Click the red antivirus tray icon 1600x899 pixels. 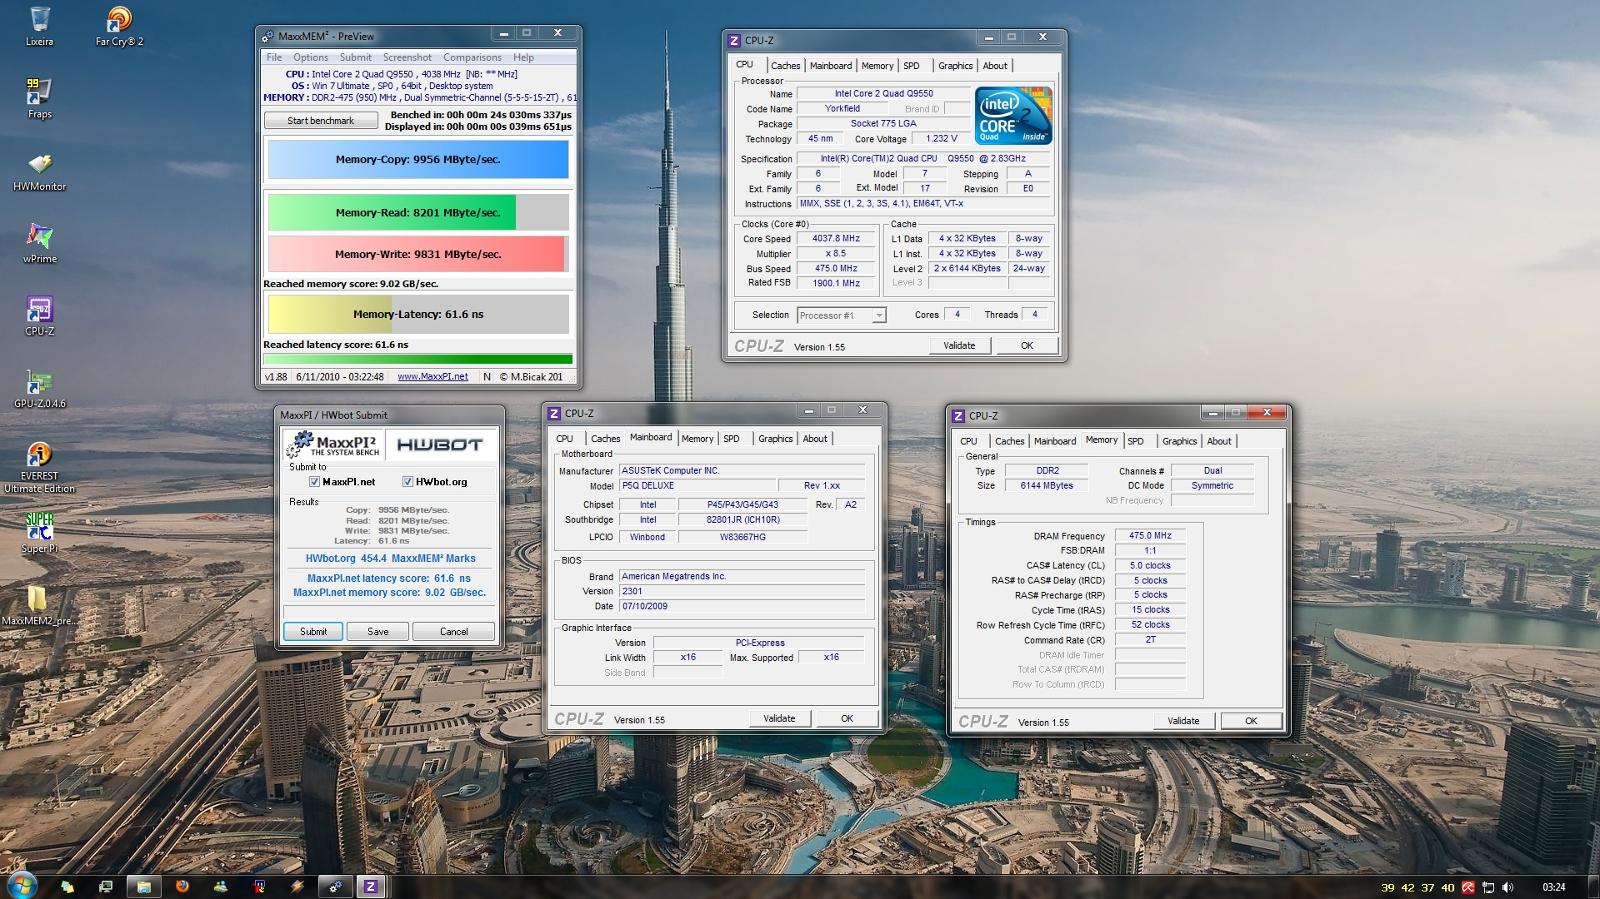(x=1468, y=887)
